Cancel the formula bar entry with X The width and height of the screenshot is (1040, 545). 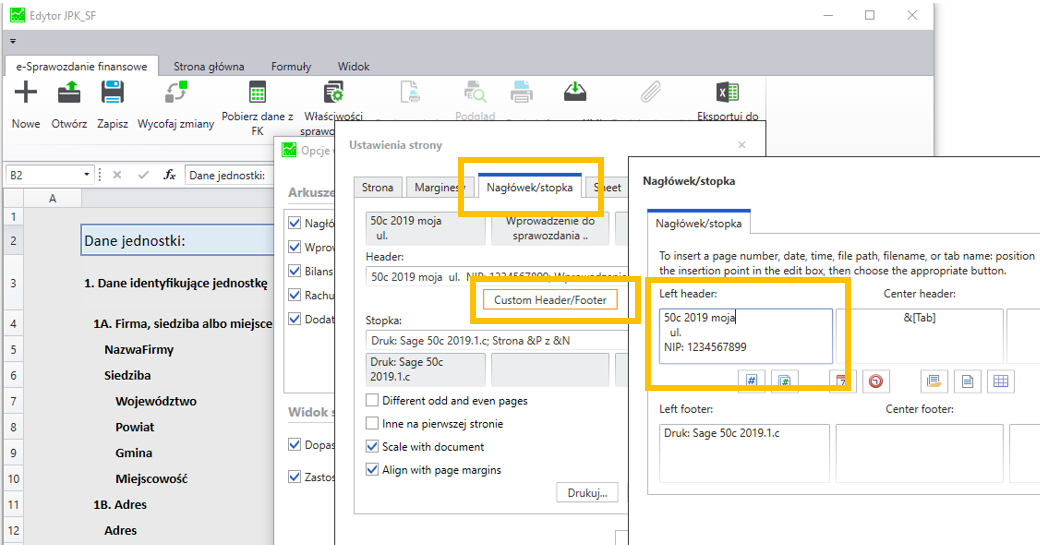click(117, 175)
